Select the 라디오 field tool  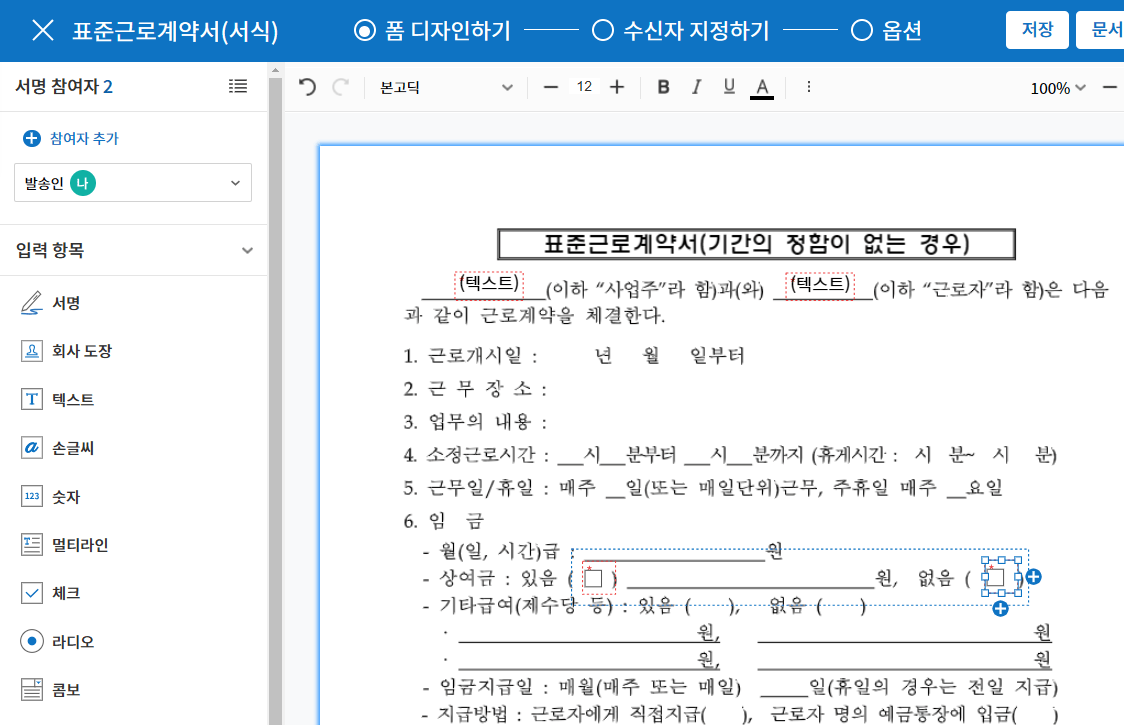[x=57, y=642]
